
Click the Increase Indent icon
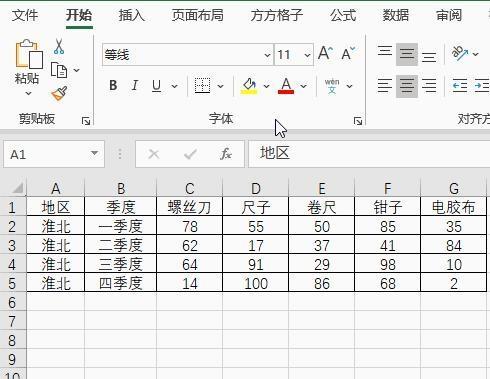click(482, 86)
